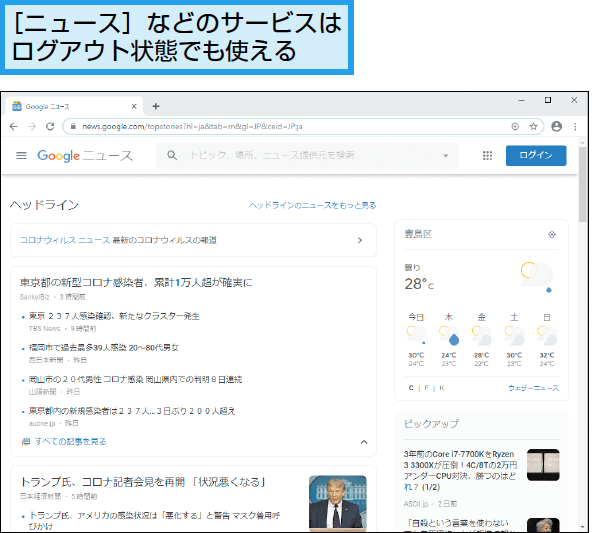
Task: Click Sunday (日) forecast icon
Action: 547,336
